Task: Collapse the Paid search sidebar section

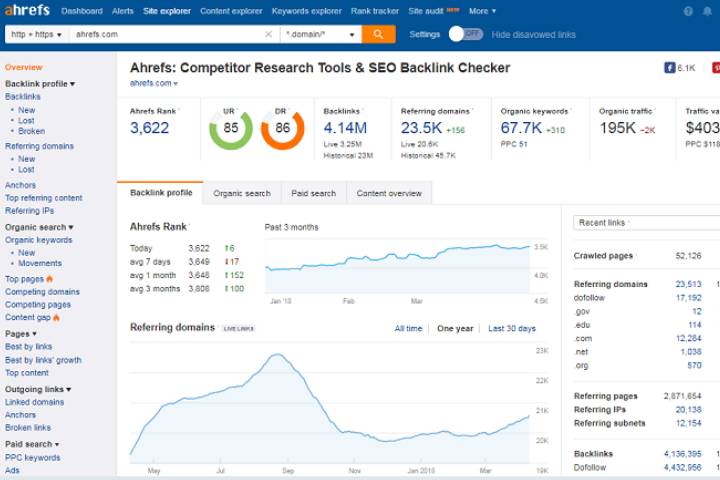Action: pyautogui.click(x=32, y=444)
